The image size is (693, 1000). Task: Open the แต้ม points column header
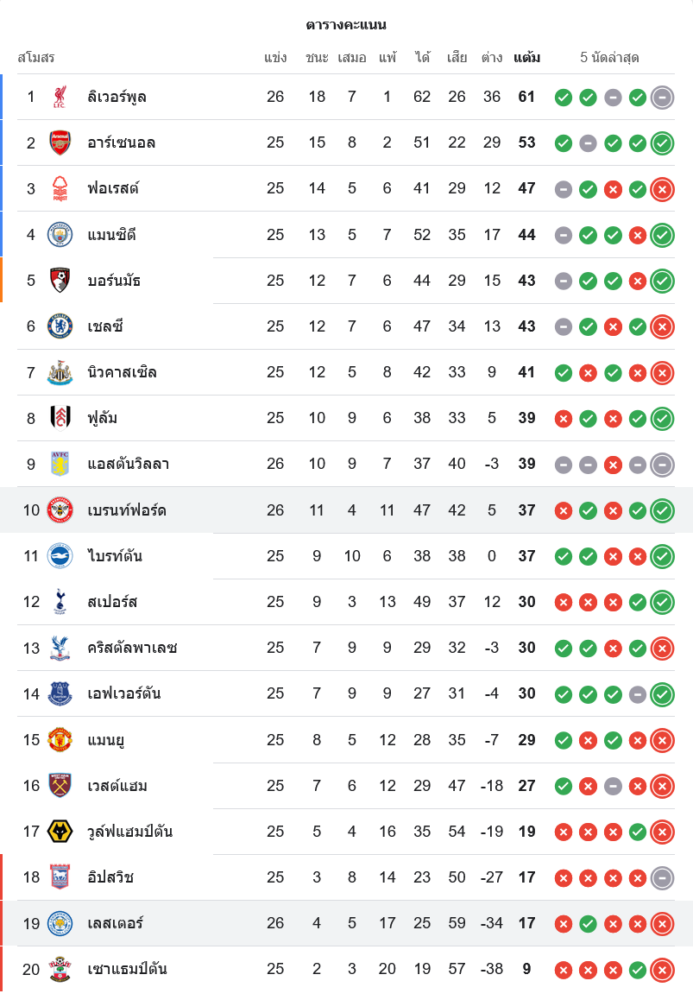pos(527,58)
